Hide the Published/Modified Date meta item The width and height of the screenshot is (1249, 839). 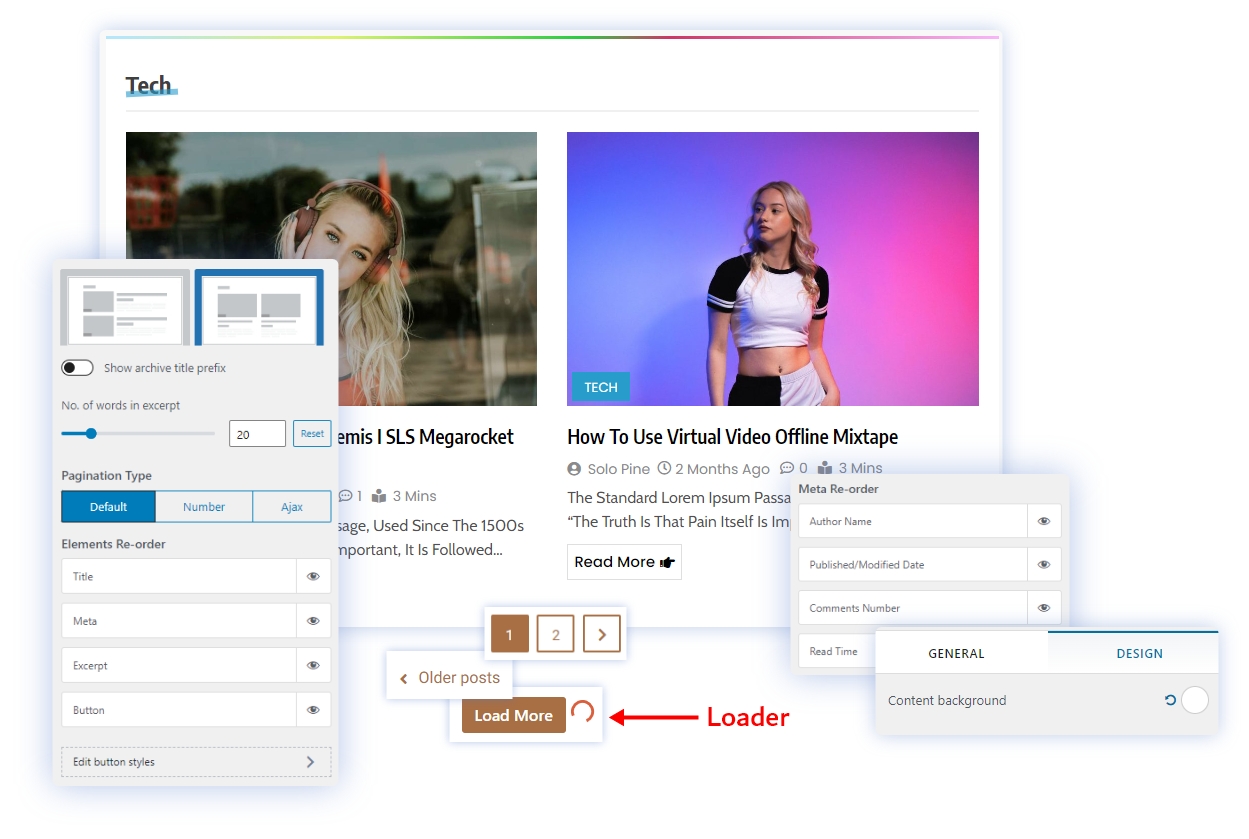coord(1043,565)
